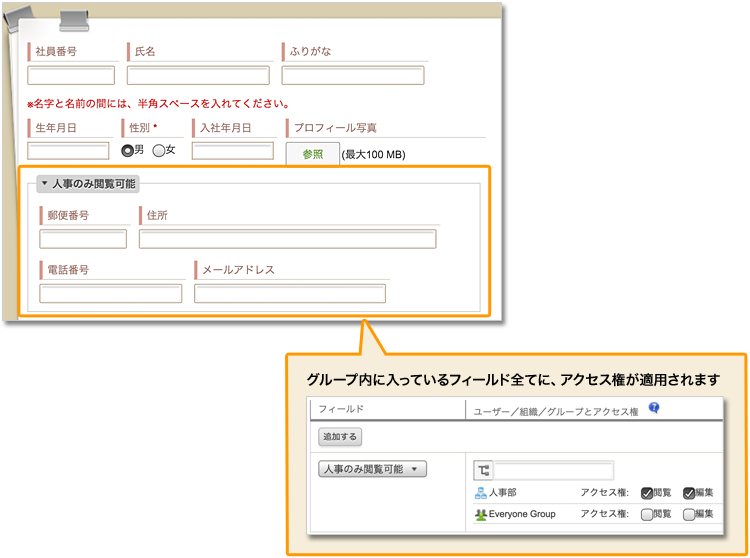
Task: Click the 住所 address field
Action: 287,239
